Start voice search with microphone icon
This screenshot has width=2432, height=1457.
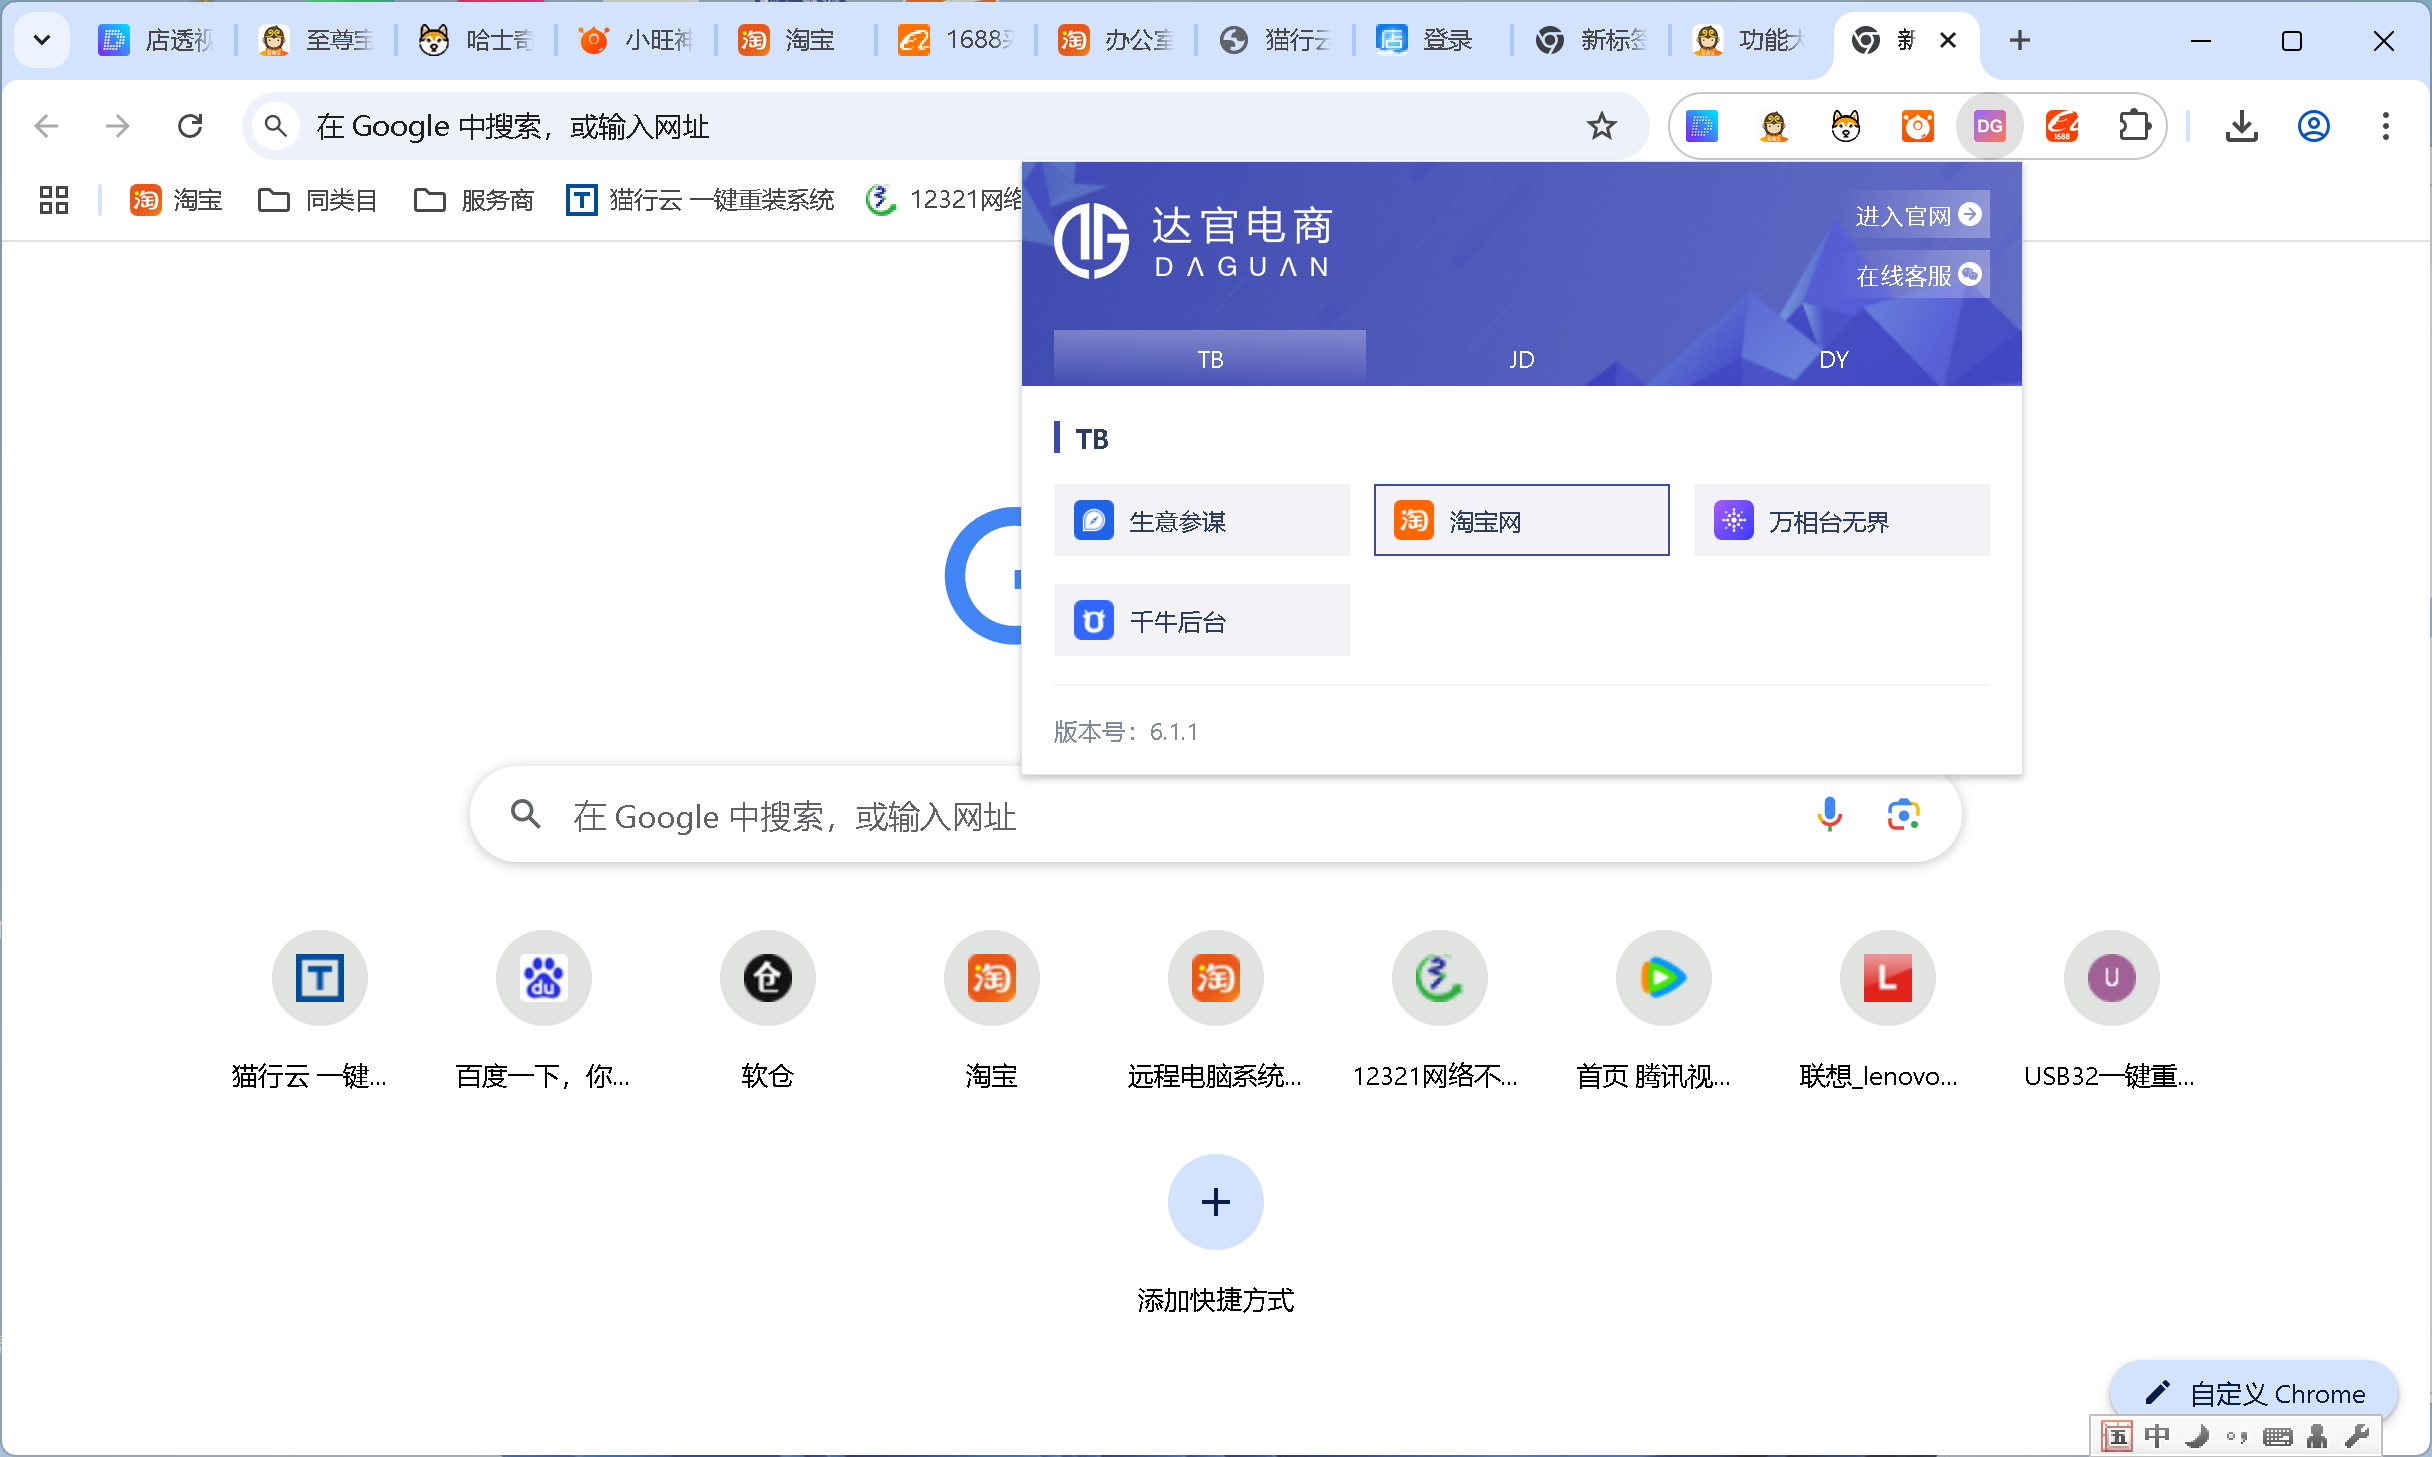(x=1830, y=815)
